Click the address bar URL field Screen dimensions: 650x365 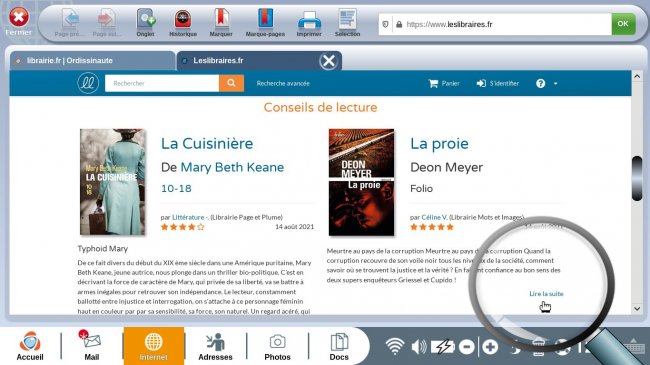pyautogui.click(x=495, y=24)
